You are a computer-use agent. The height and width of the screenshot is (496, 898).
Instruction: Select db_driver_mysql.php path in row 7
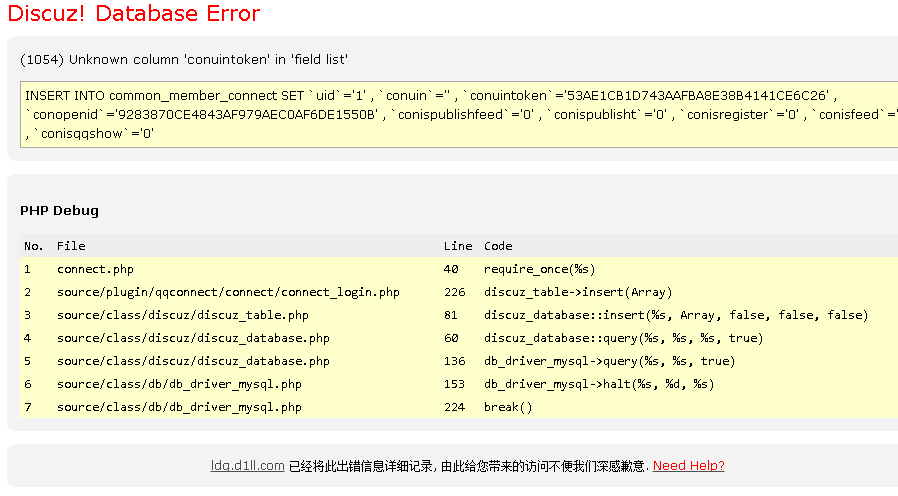[179, 407]
